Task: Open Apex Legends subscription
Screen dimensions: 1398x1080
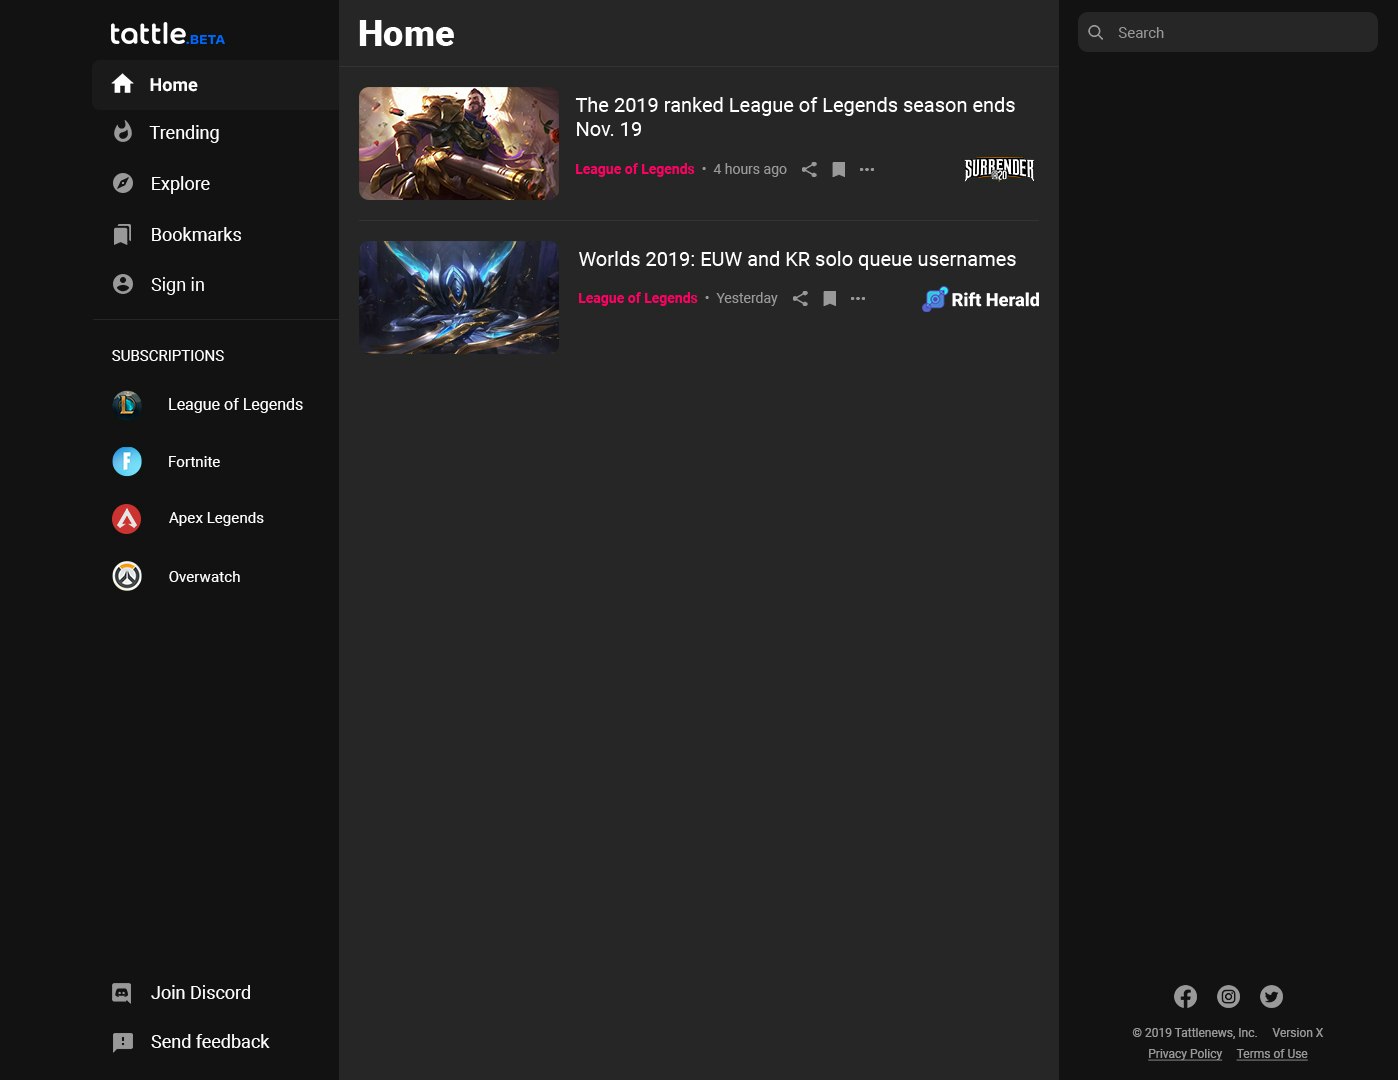Action: pyautogui.click(x=215, y=518)
